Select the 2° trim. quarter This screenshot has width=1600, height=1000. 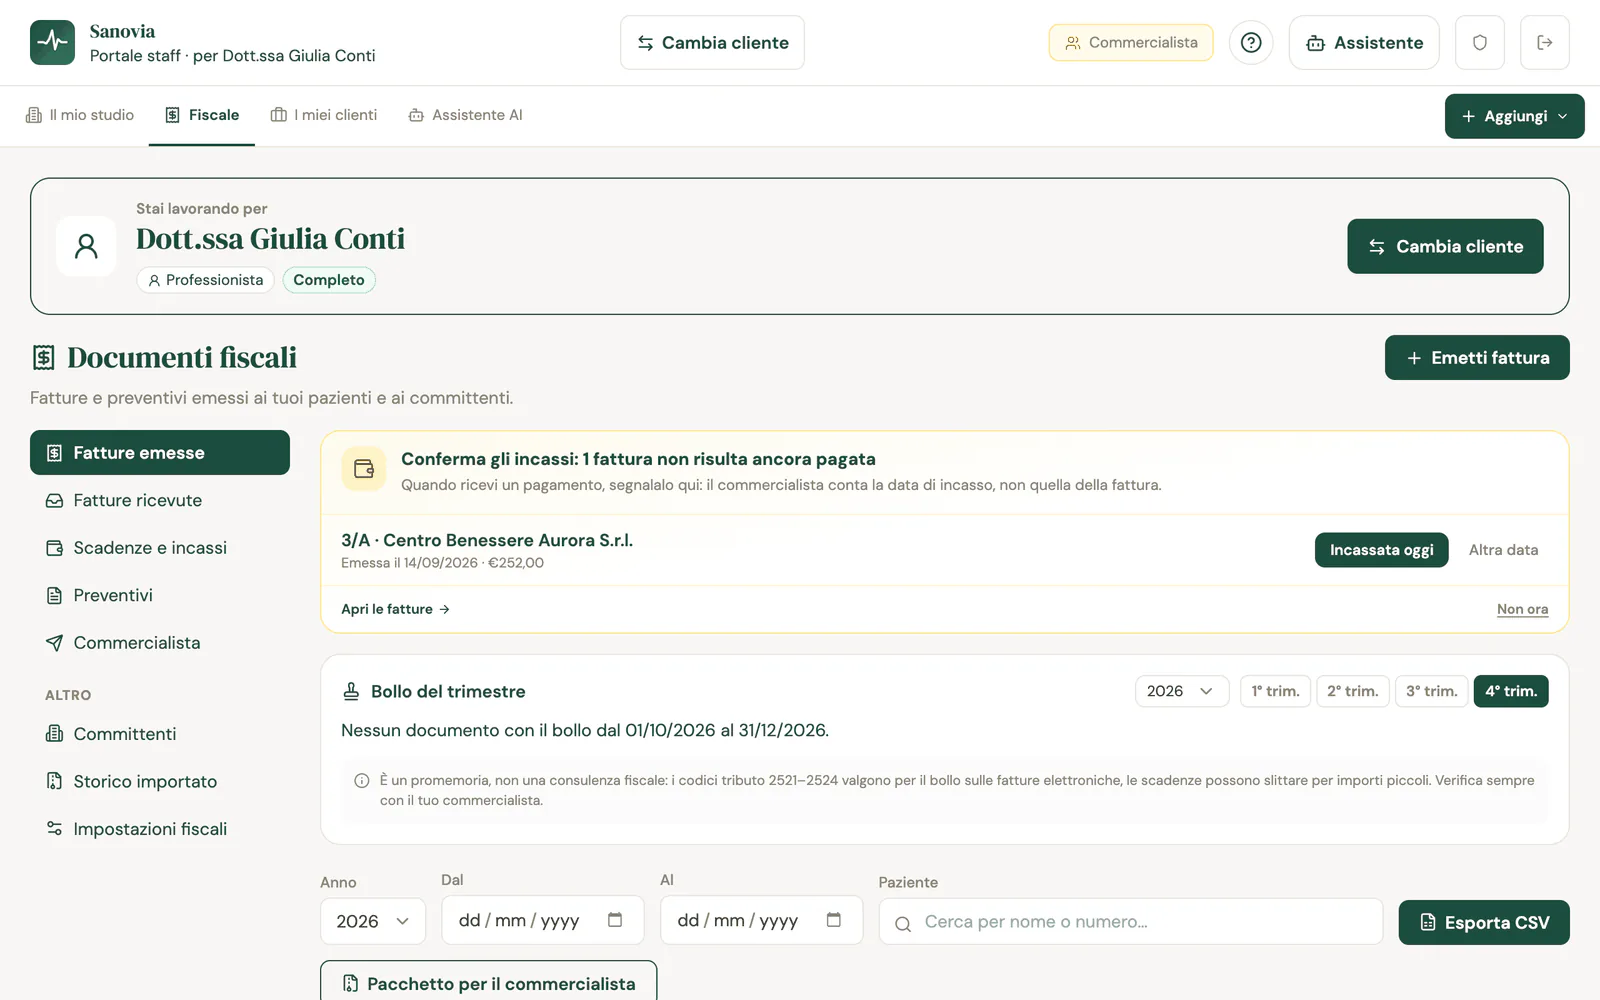pyautogui.click(x=1353, y=691)
